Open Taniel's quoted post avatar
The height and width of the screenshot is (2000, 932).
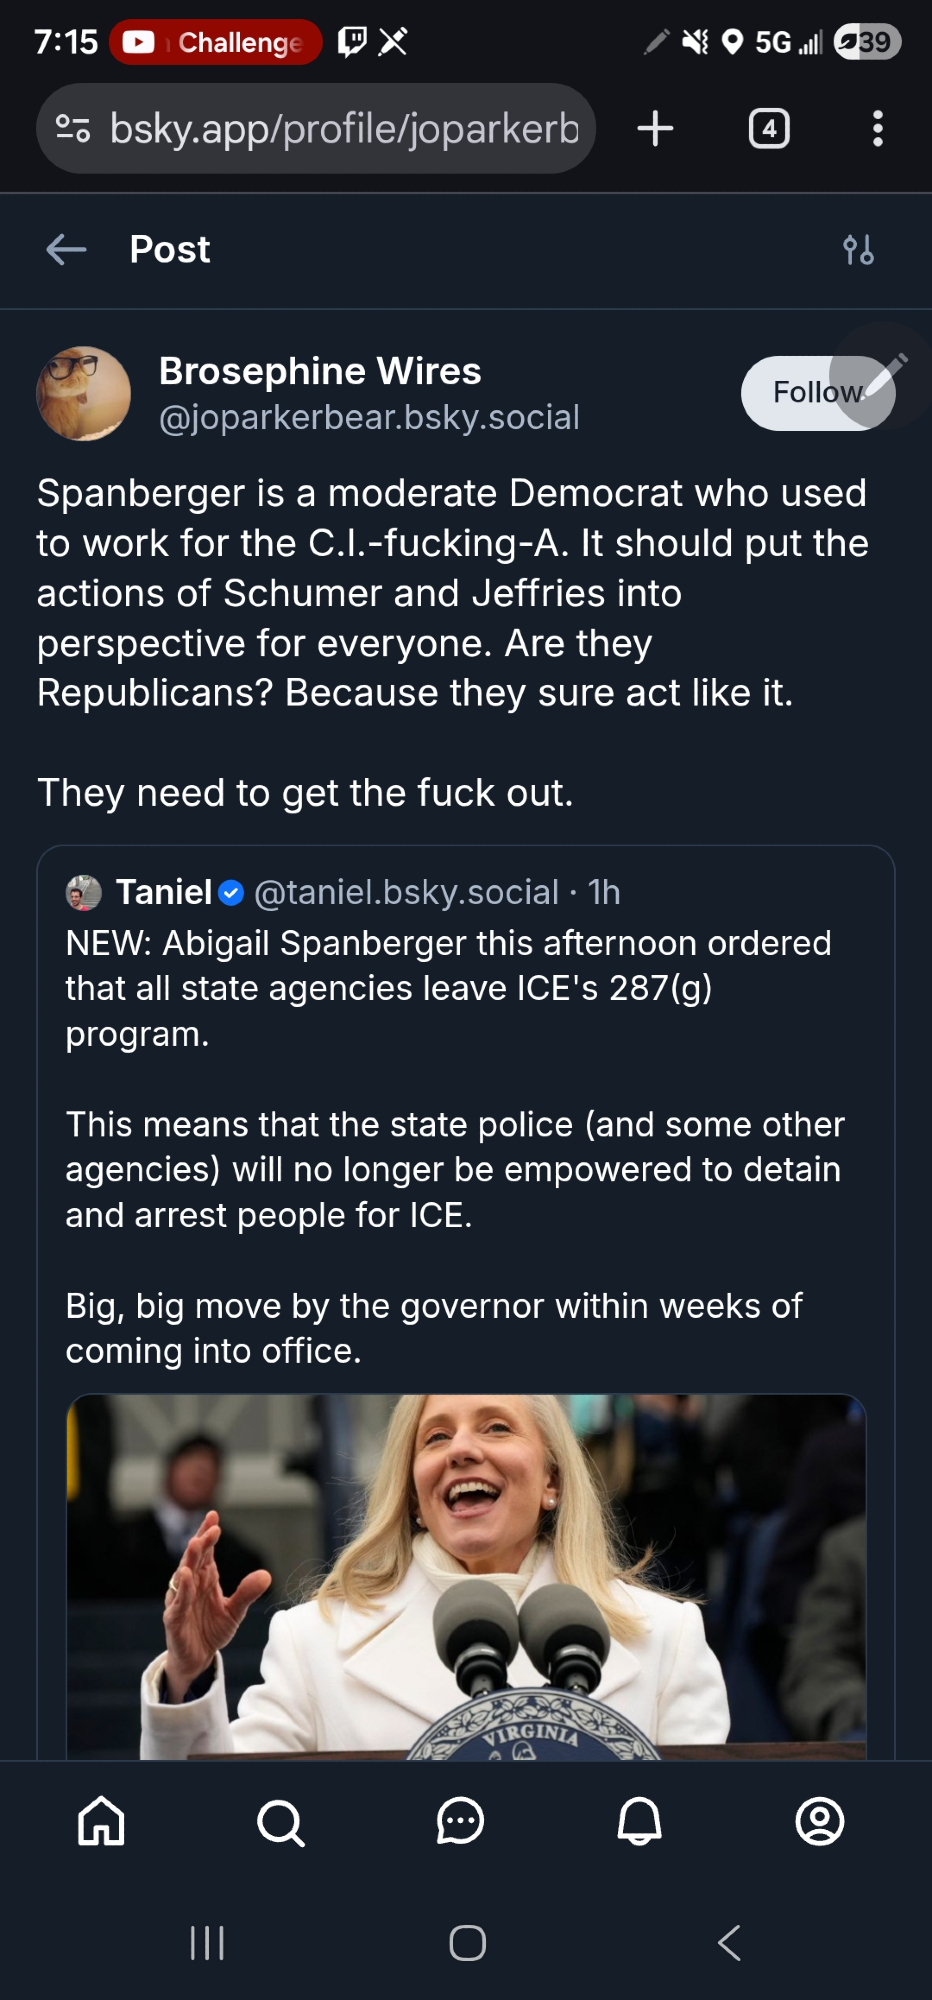pyautogui.click(x=84, y=892)
